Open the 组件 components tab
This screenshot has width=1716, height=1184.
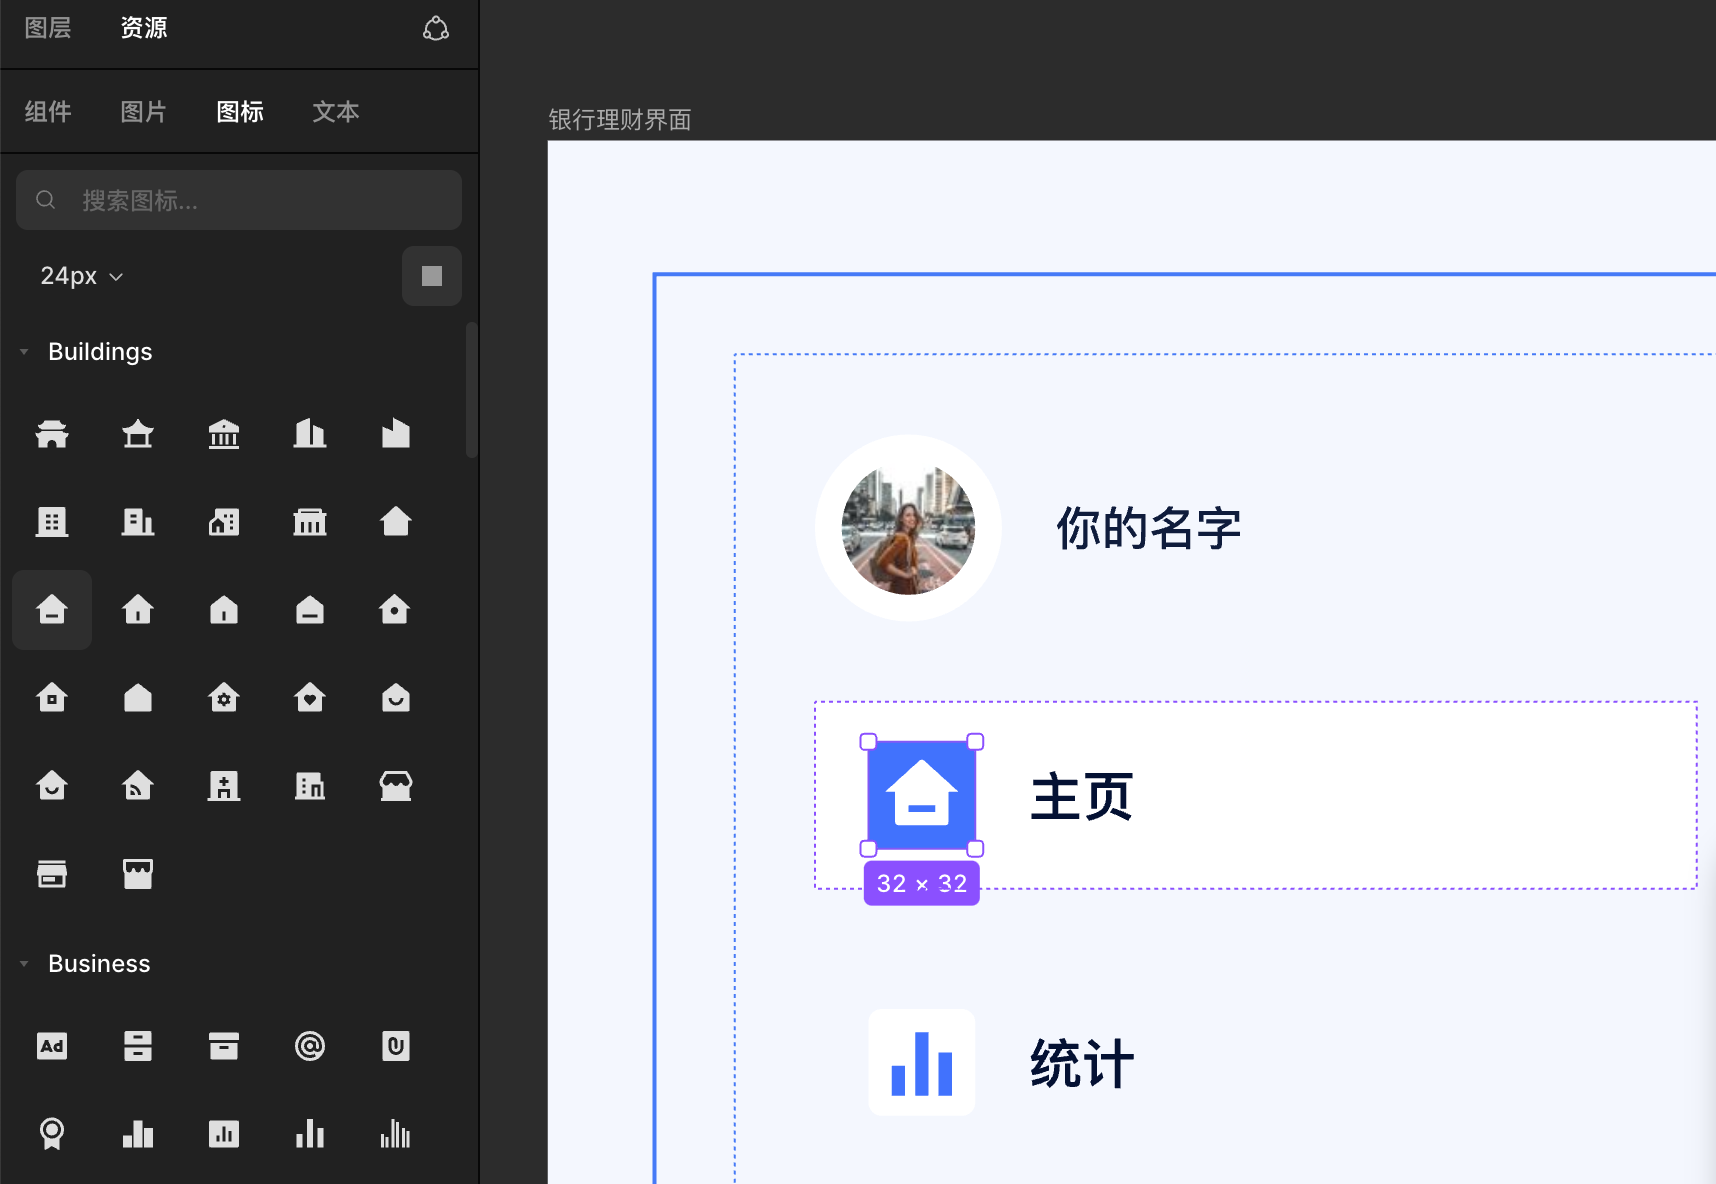point(48,112)
